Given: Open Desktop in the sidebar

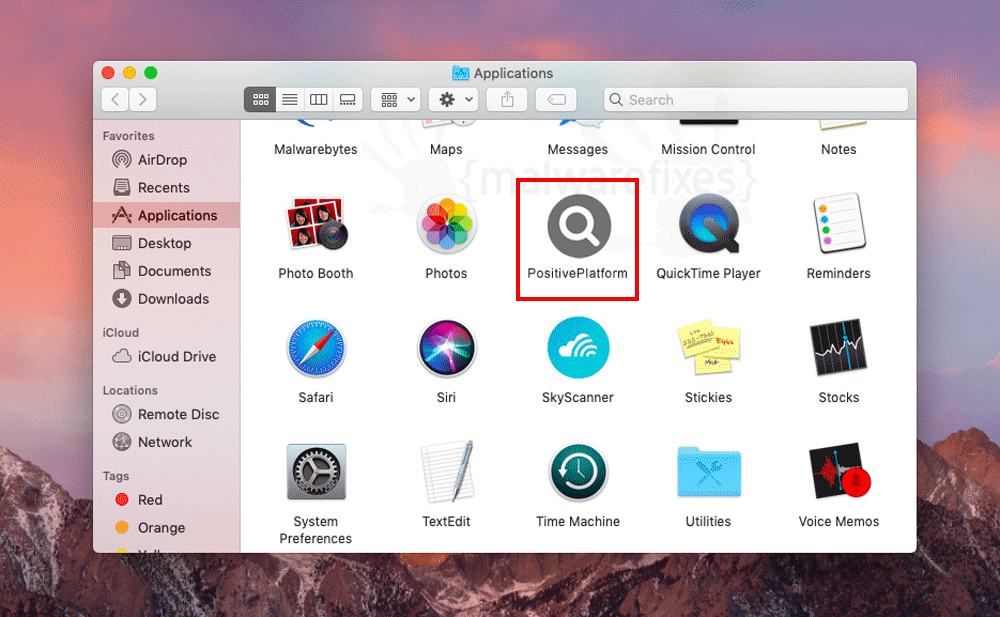Looking at the screenshot, I should (x=167, y=243).
